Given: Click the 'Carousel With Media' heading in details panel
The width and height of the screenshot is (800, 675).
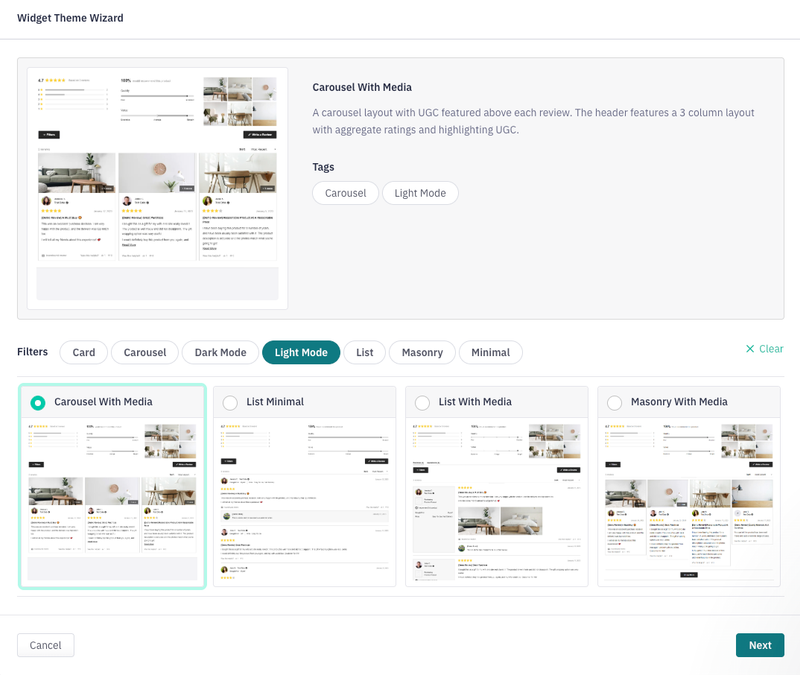Looking at the screenshot, I should coord(362,87).
